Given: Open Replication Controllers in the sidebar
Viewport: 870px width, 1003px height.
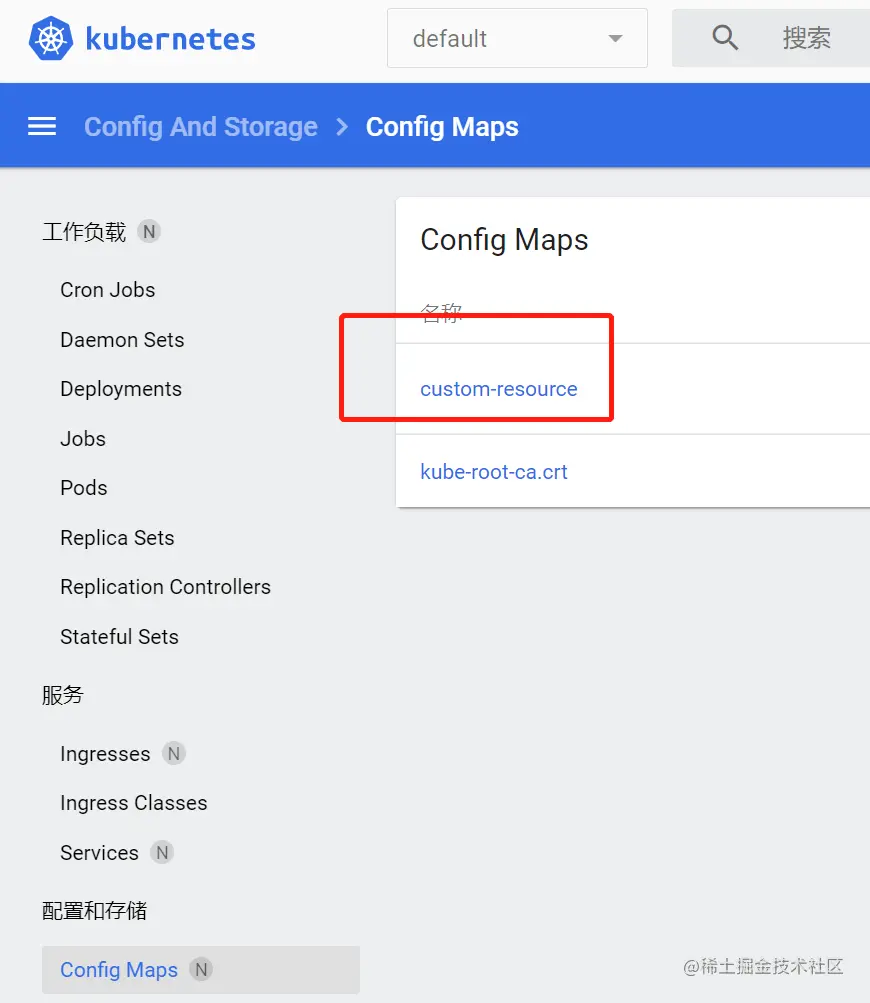Looking at the screenshot, I should pyautogui.click(x=166, y=587).
